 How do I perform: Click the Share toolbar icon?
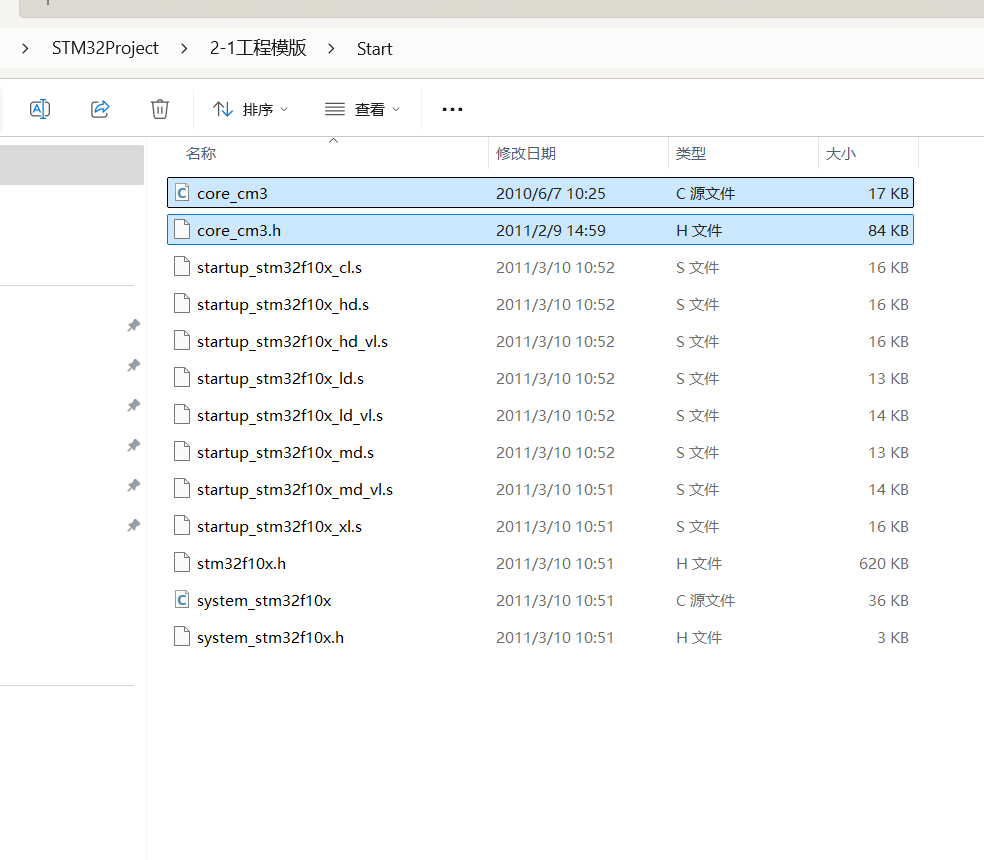click(100, 109)
